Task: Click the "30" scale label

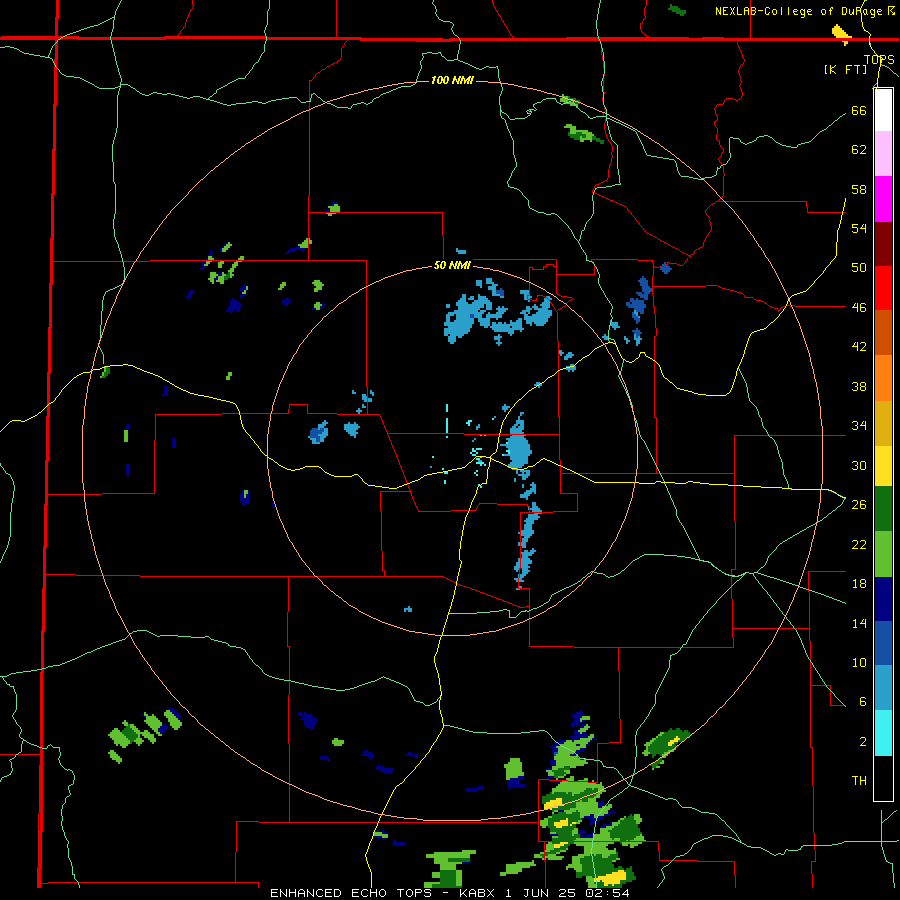Action: tap(859, 465)
